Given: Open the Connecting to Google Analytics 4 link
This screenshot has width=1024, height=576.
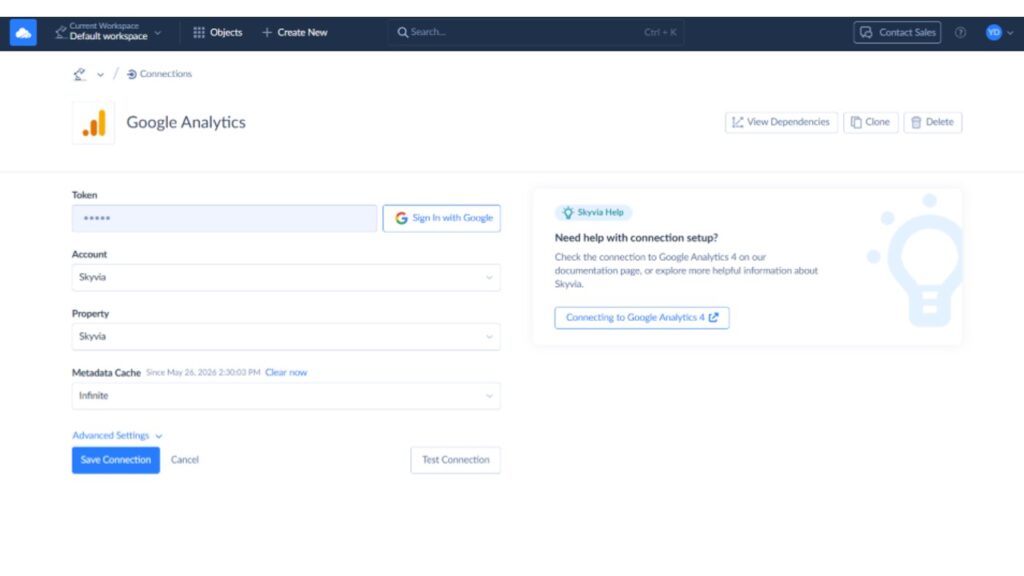Looking at the screenshot, I should coord(641,317).
